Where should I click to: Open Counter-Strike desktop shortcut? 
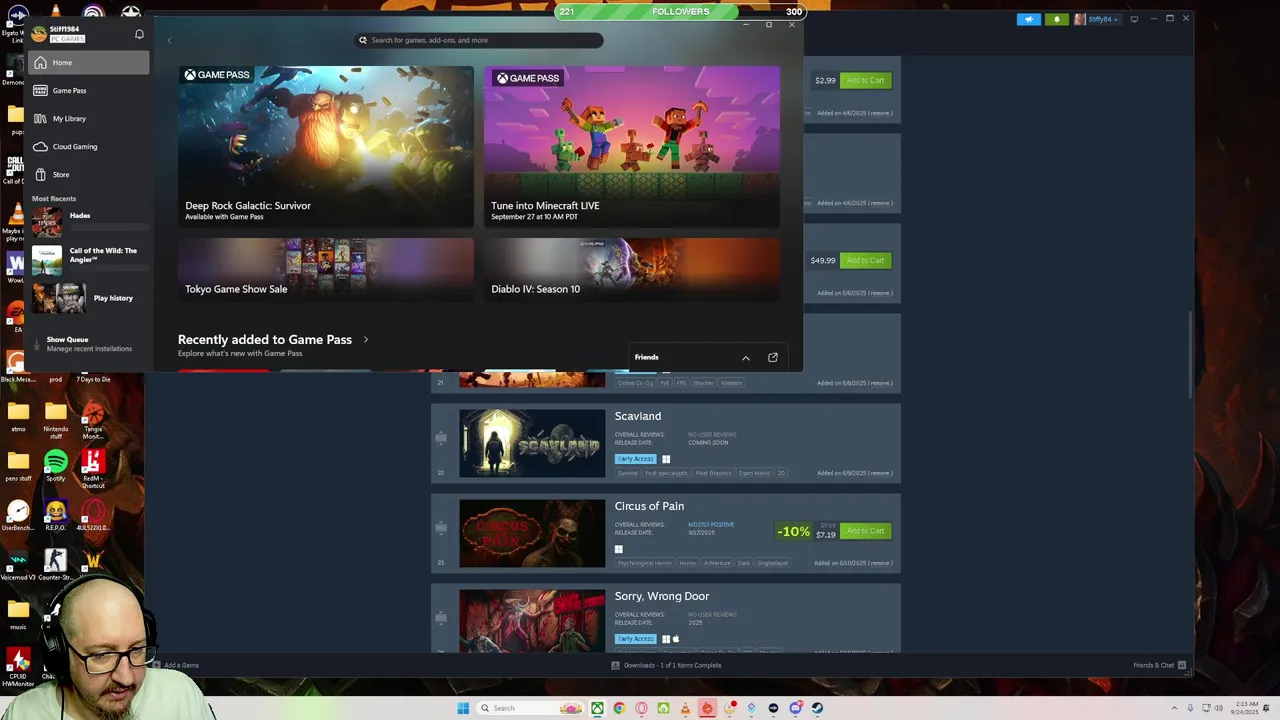coord(56,565)
